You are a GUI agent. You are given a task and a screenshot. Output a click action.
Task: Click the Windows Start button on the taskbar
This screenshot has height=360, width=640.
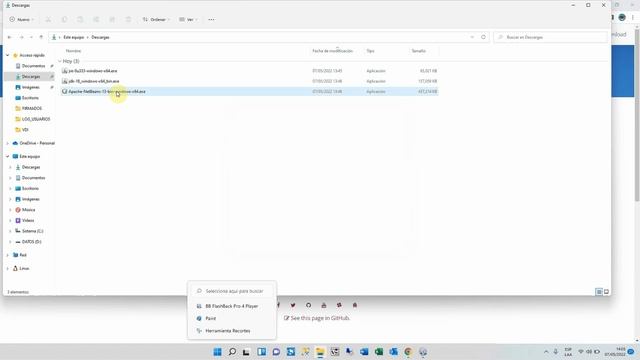click(x=218, y=352)
